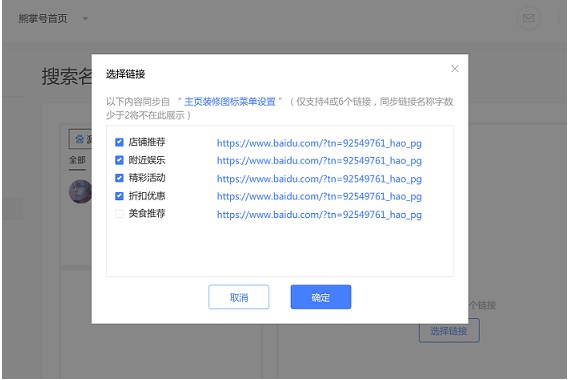
Task: Uncheck the 附近娱乐 checkbox
Action: point(119,160)
